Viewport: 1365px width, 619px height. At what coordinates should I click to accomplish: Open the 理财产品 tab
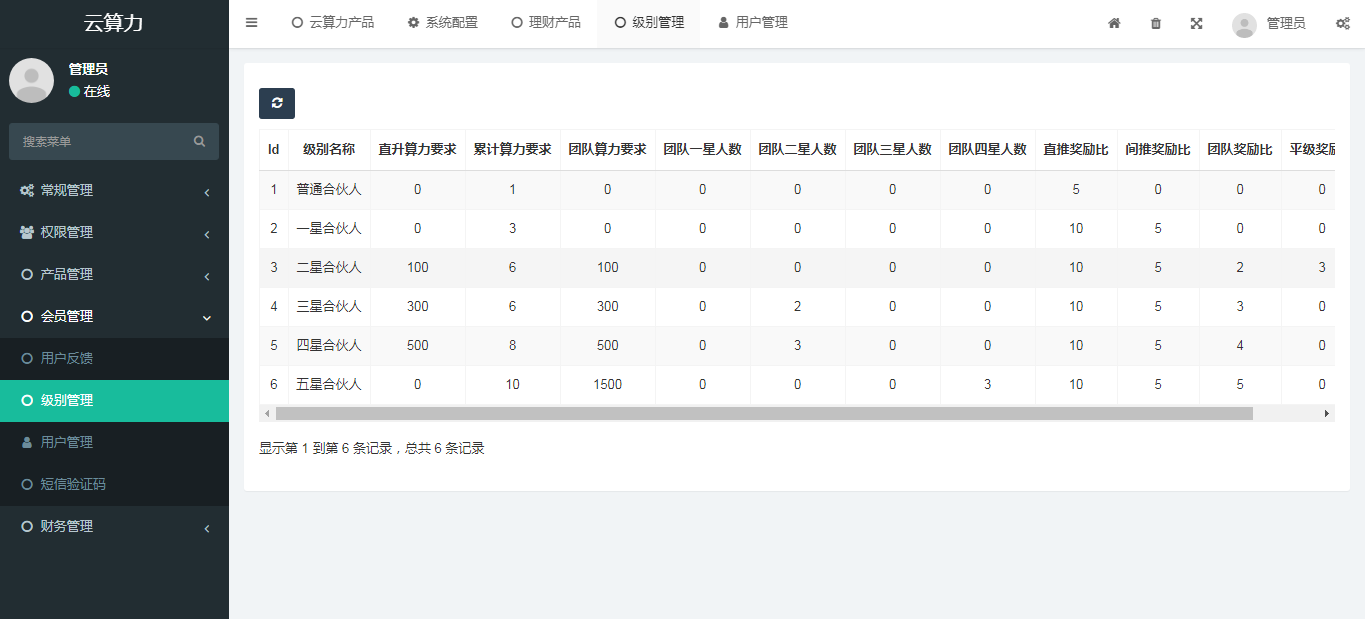547,22
